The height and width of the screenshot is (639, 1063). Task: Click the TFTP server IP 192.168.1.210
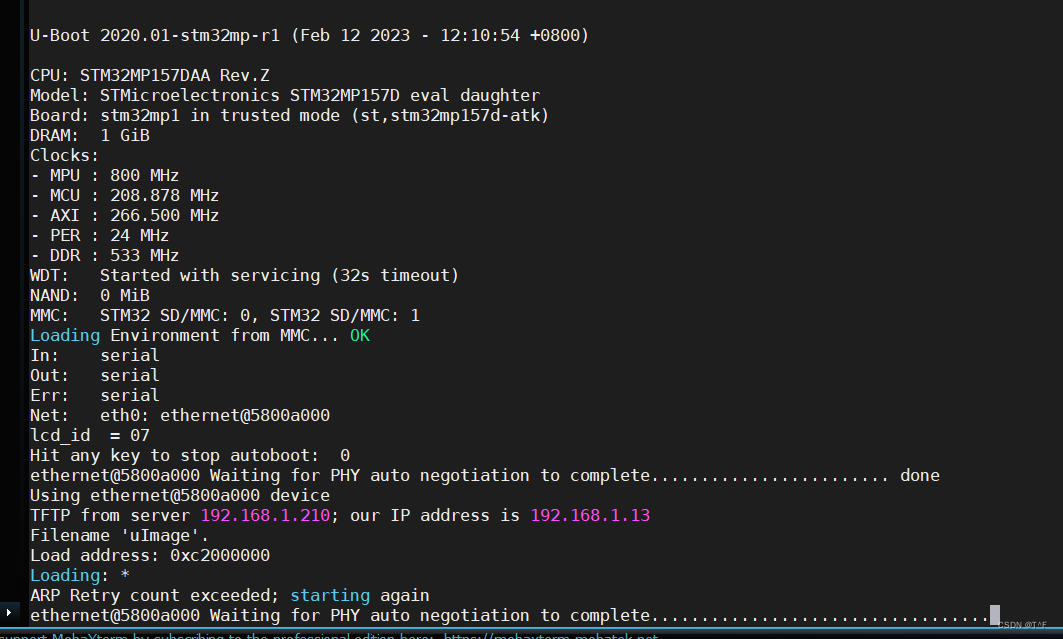(265, 515)
